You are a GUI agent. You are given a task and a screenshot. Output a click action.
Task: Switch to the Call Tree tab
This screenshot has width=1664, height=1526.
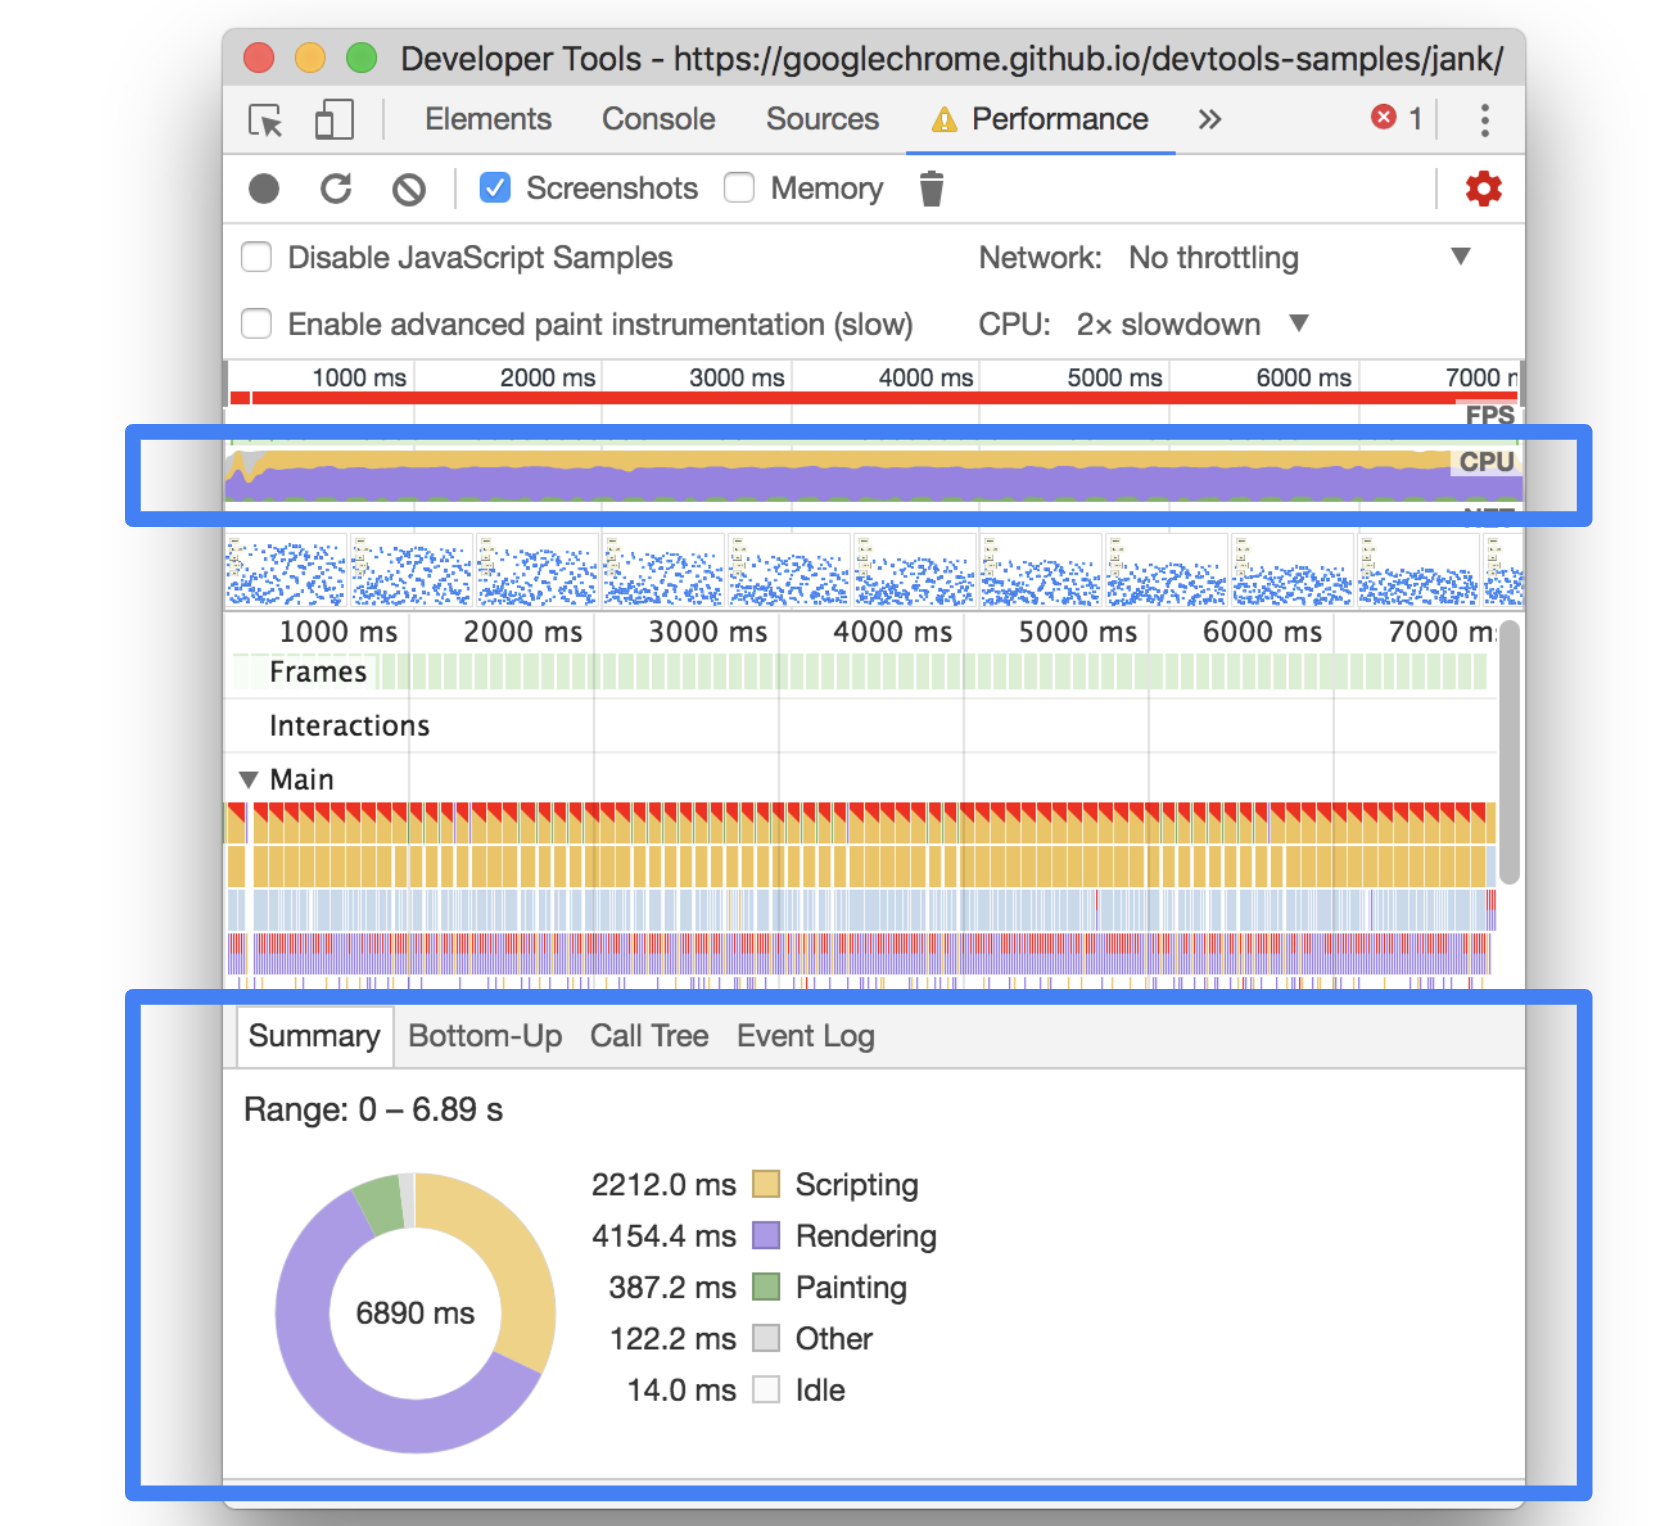point(649,1036)
